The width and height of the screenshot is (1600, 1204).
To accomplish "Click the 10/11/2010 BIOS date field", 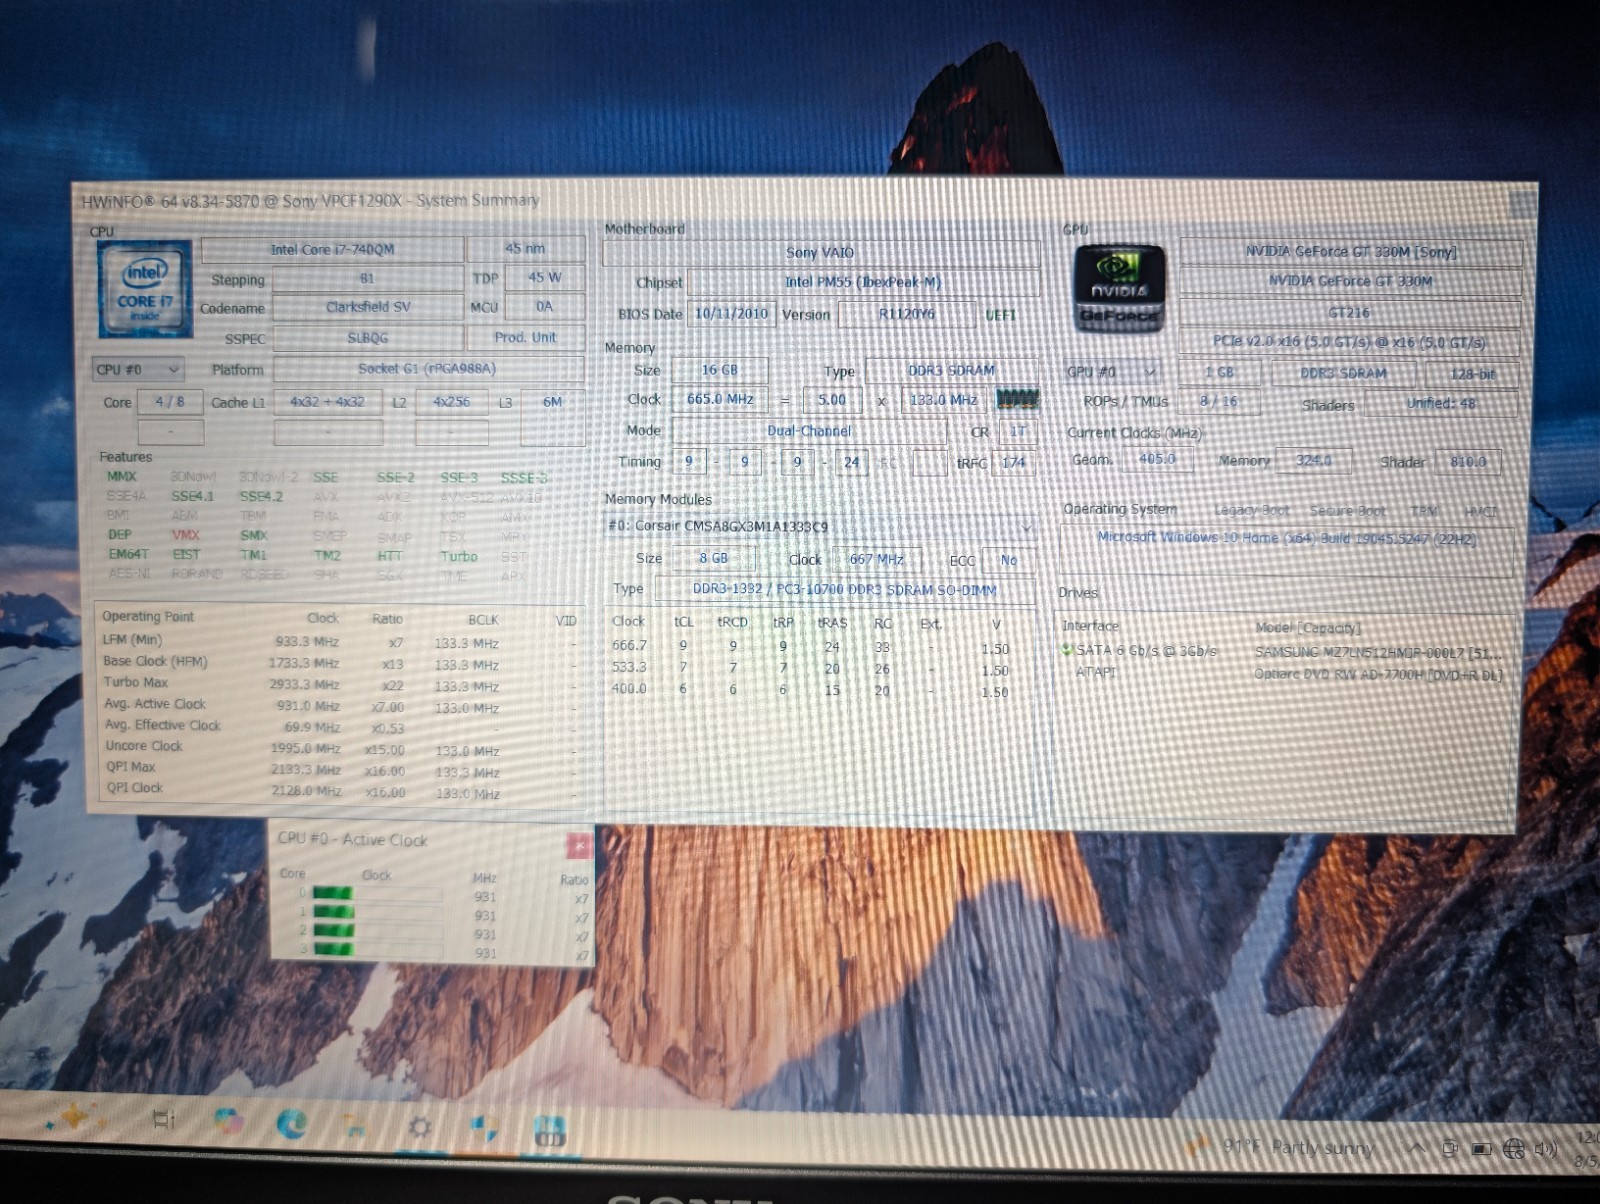I will point(731,314).
